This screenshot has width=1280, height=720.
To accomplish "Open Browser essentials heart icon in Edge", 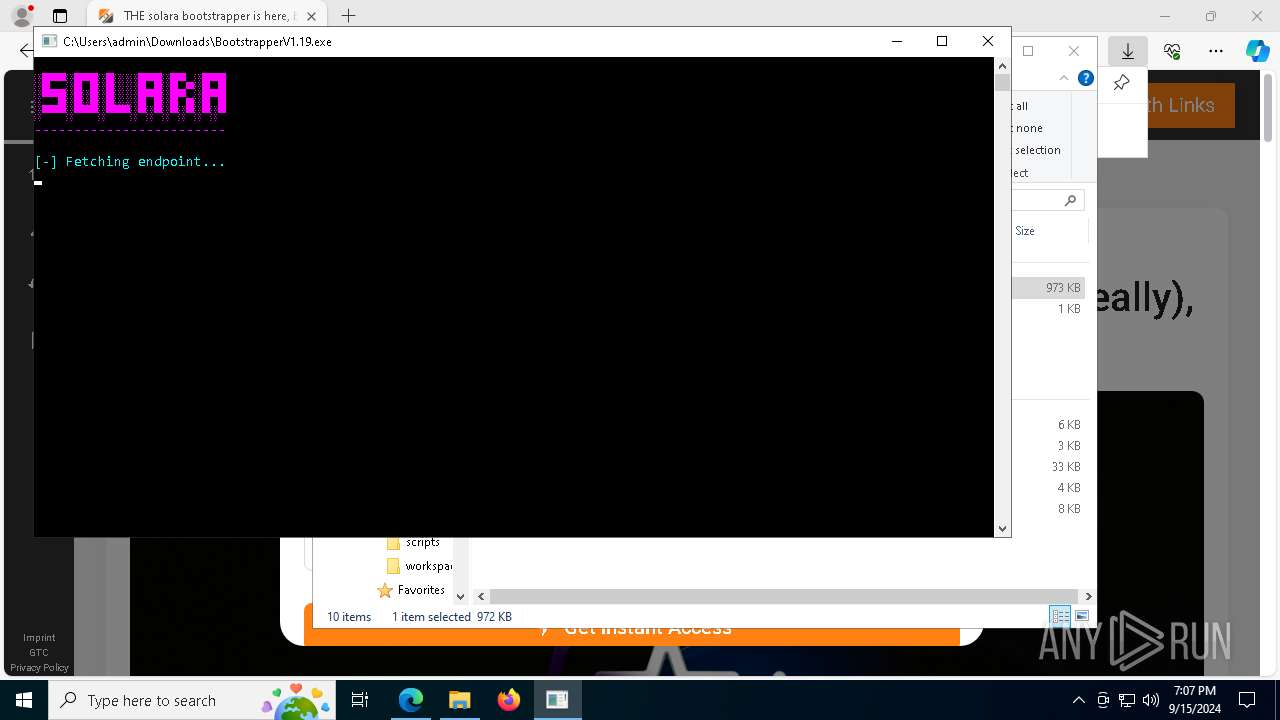I will pyautogui.click(x=1172, y=51).
